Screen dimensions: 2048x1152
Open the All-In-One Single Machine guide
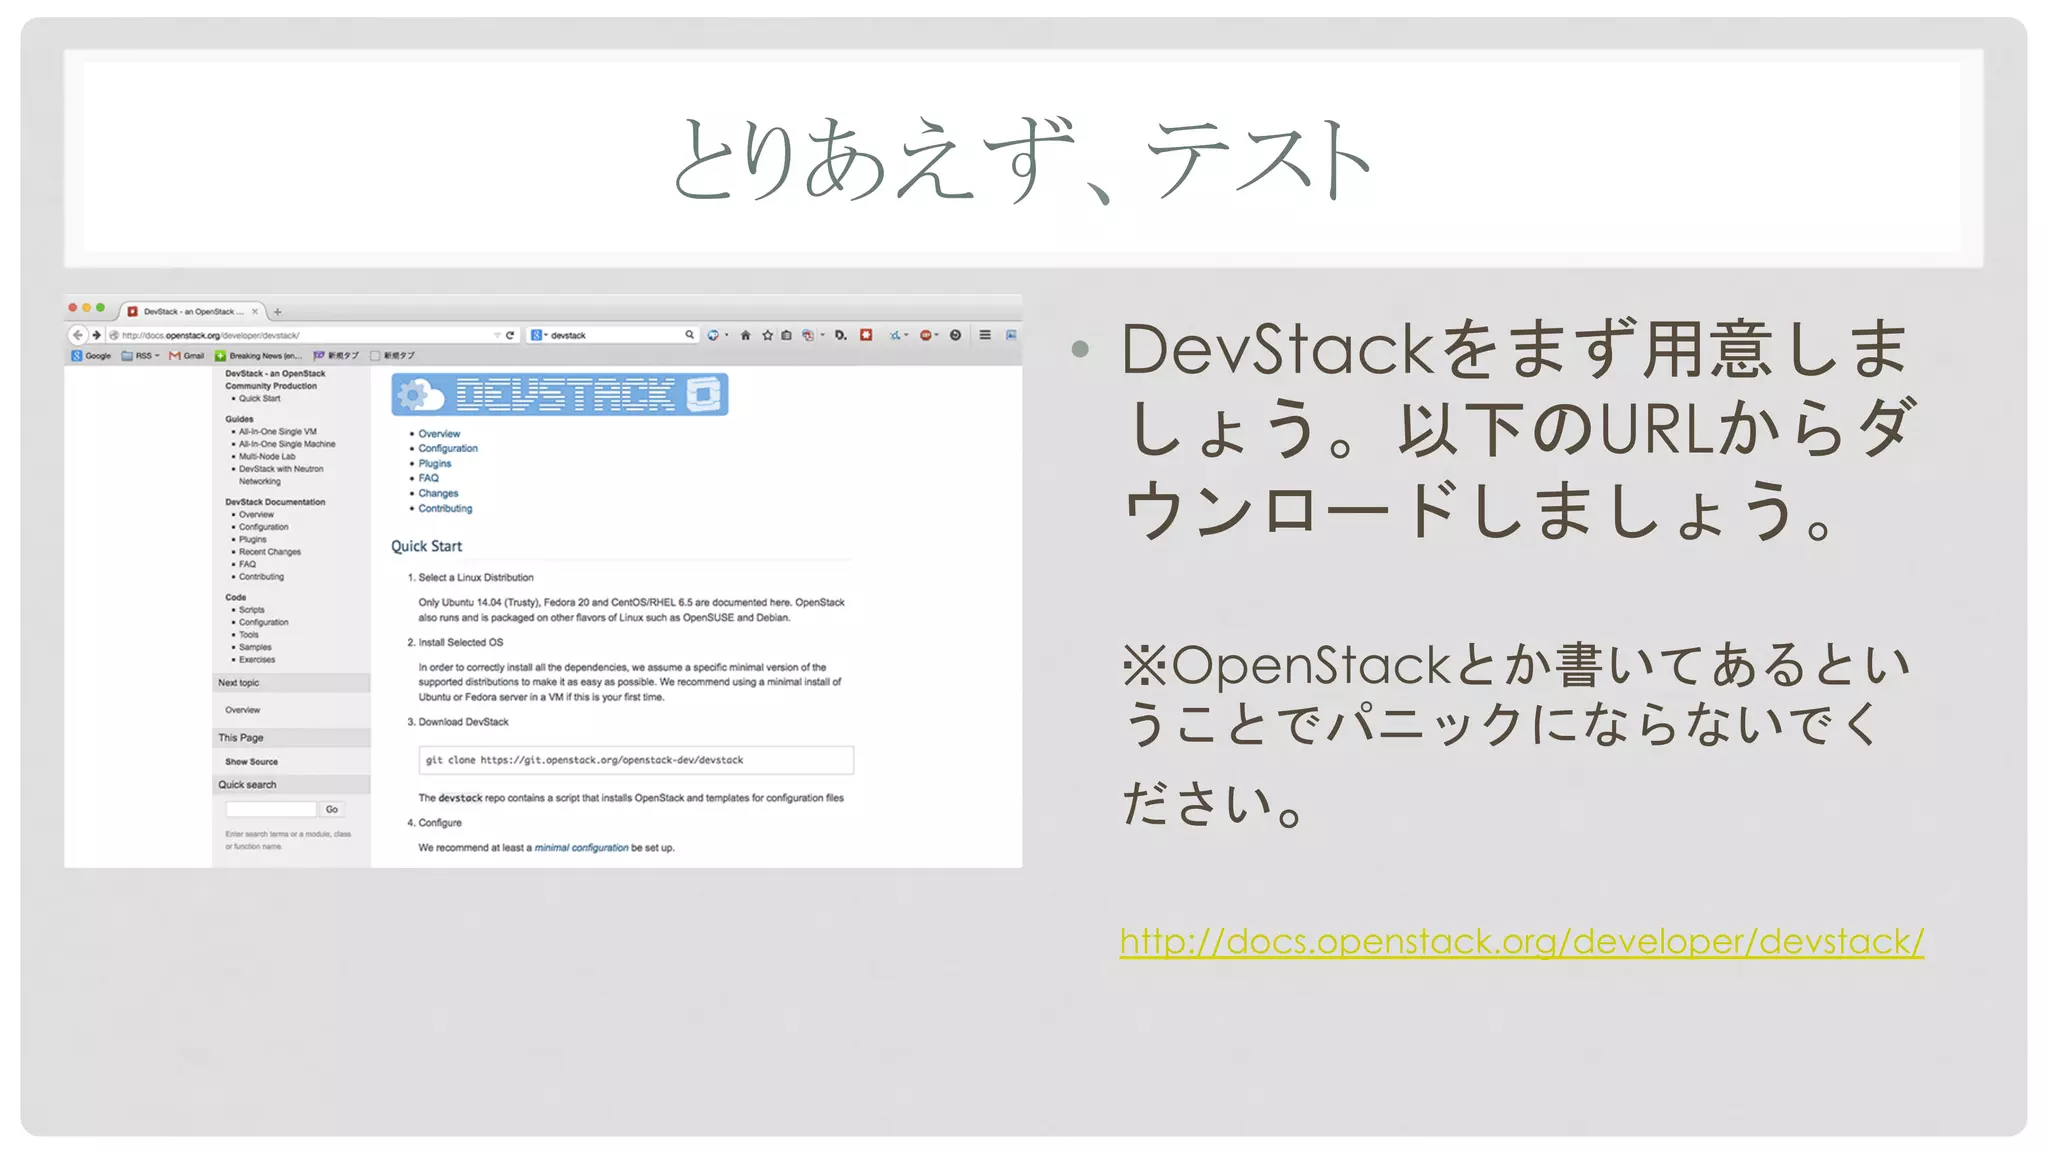[x=287, y=443]
